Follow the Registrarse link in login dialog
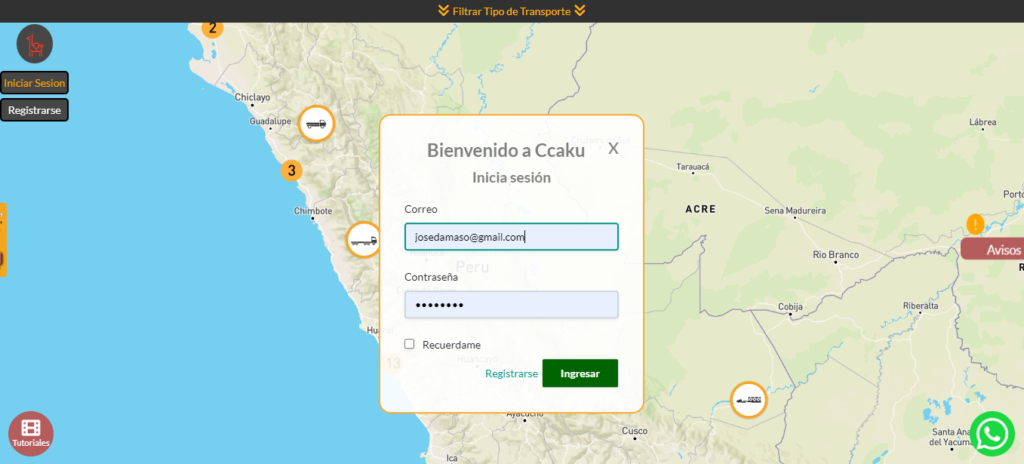The height and width of the screenshot is (464, 1024). (x=511, y=373)
